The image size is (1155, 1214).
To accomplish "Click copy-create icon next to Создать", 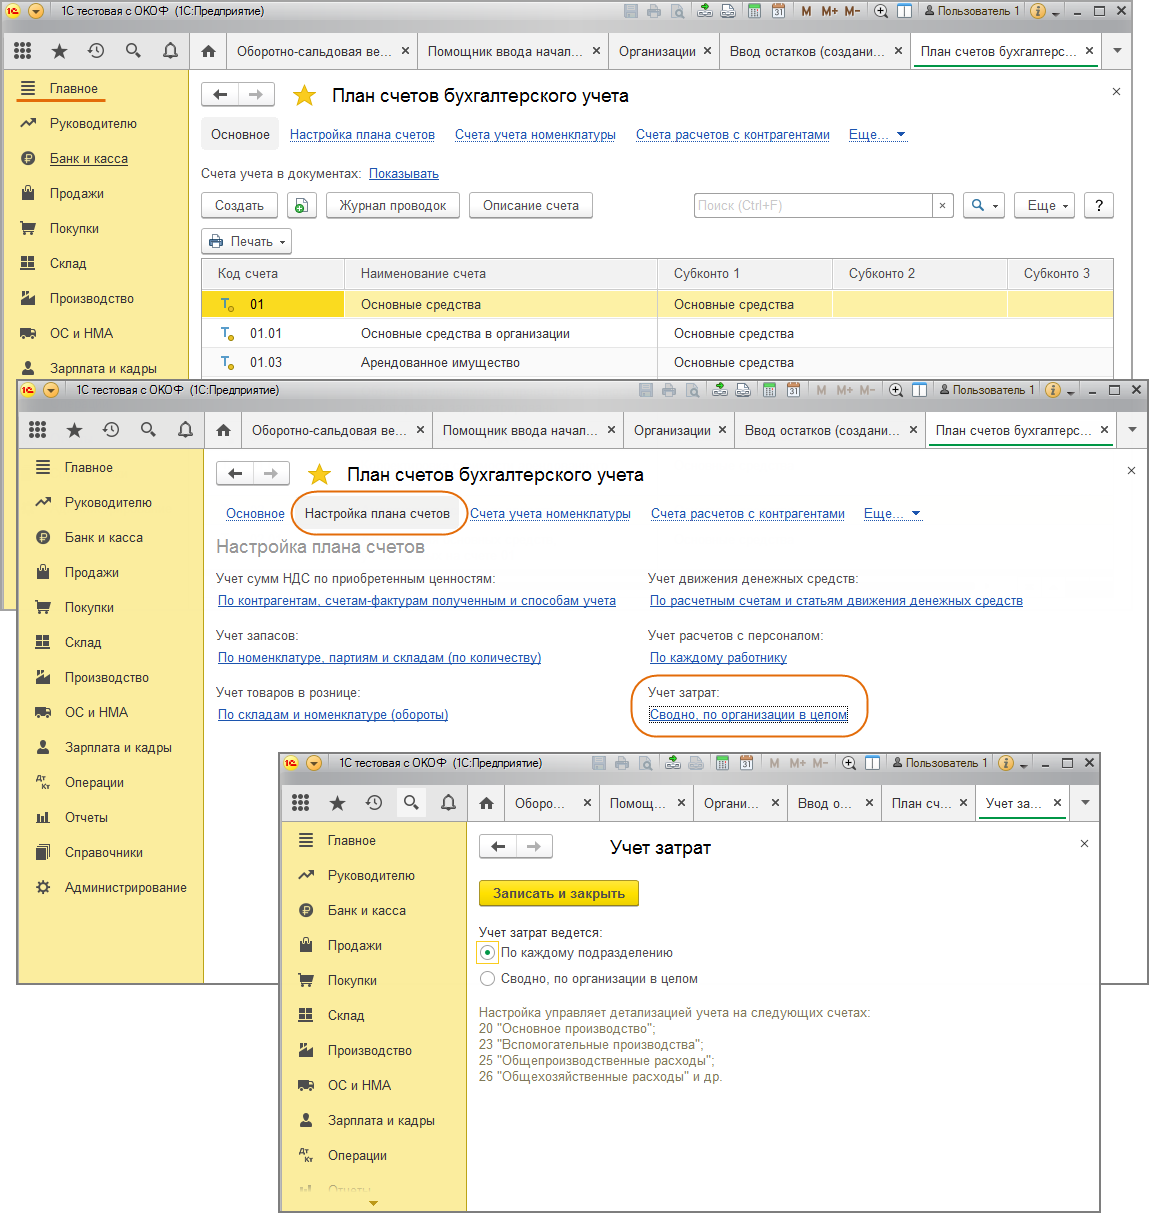I will click(301, 205).
